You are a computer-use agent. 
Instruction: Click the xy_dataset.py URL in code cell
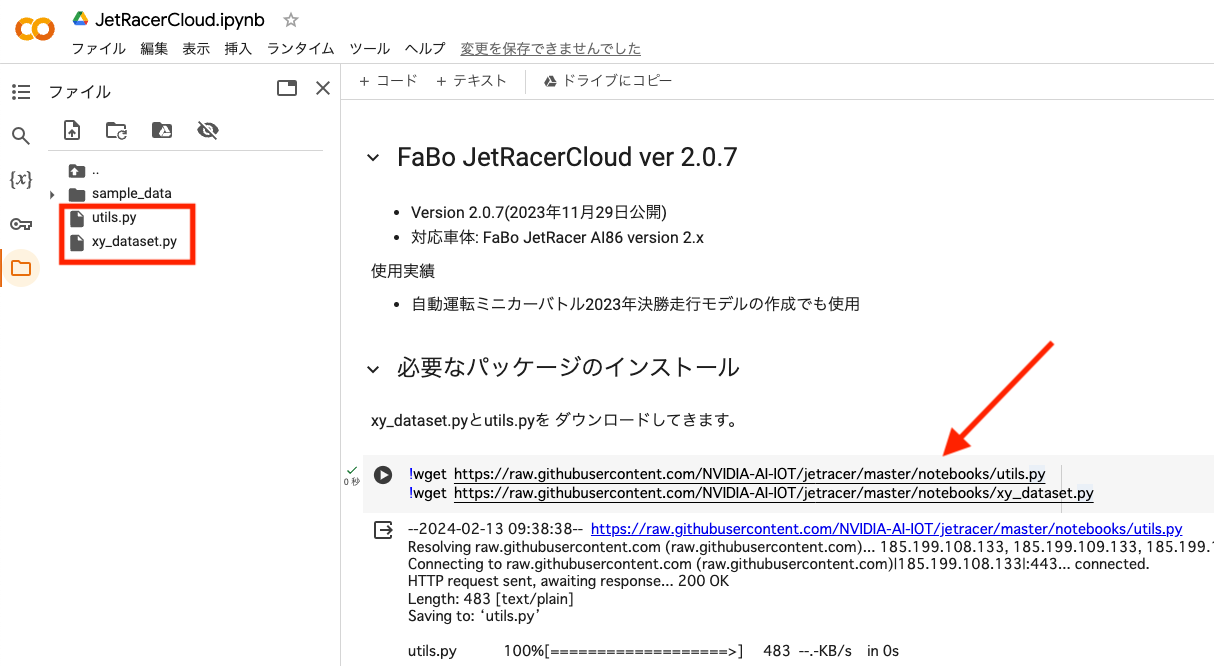click(x=774, y=493)
